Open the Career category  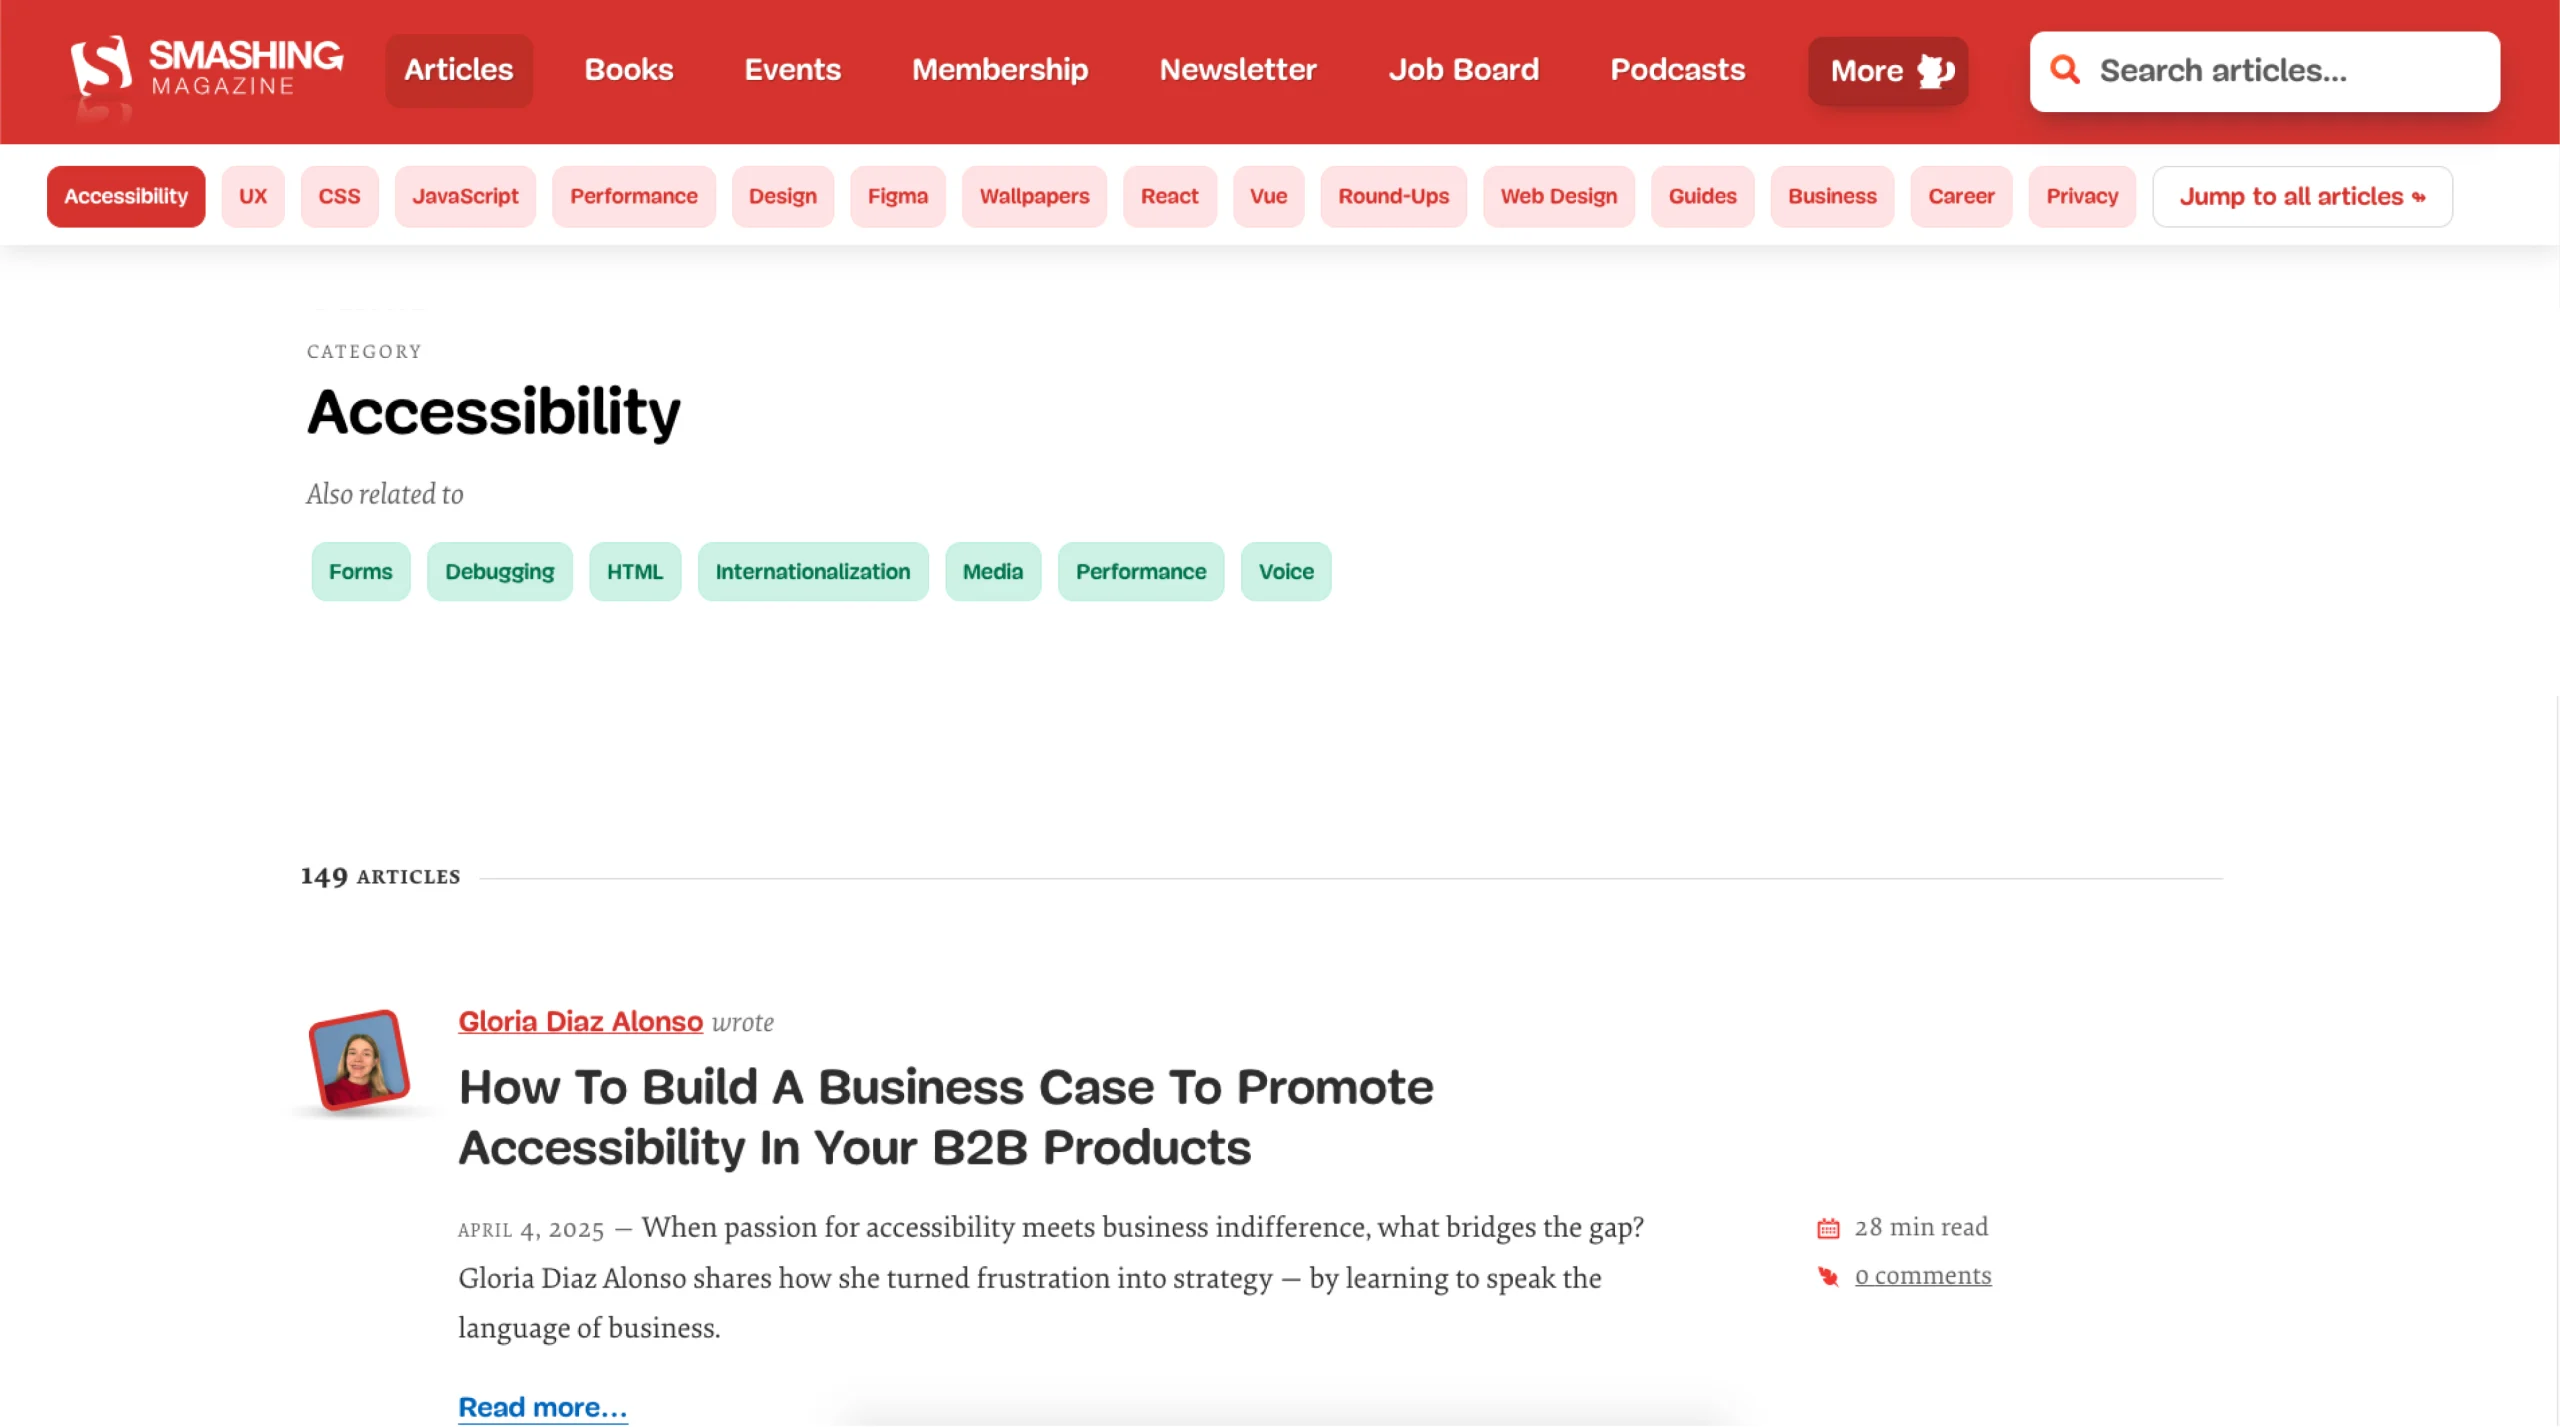[1961, 196]
